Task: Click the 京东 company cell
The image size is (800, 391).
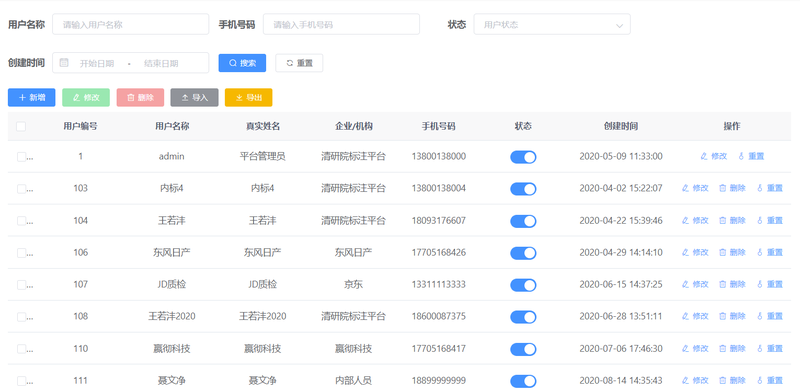Action: 353,284
